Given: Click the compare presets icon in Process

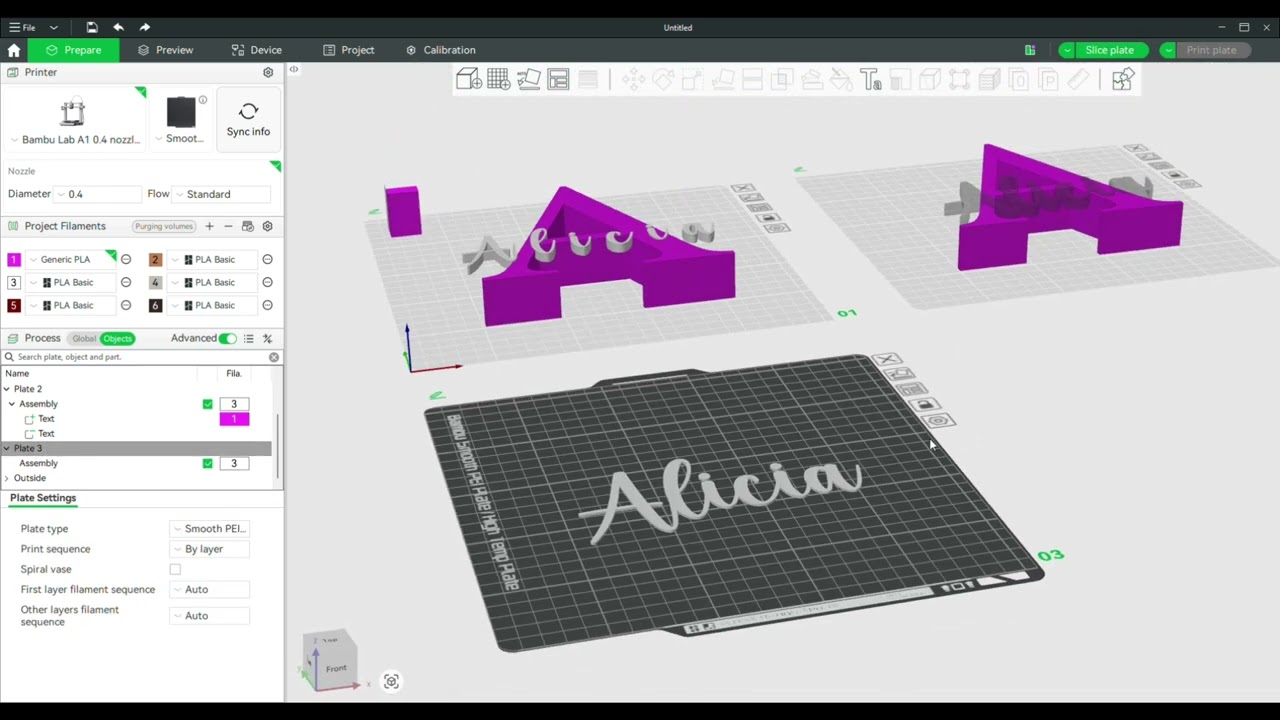Looking at the screenshot, I should pos(267,339).
